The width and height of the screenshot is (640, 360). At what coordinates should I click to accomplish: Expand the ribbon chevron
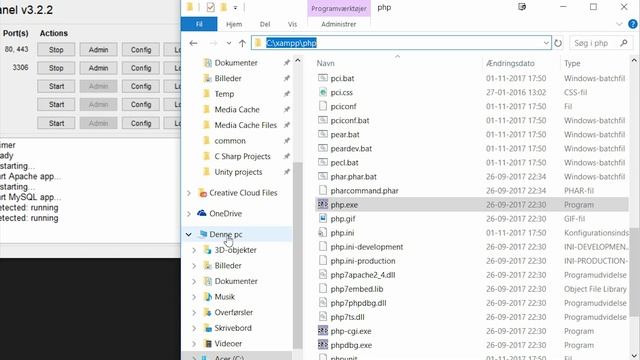[x=619, y=24]
